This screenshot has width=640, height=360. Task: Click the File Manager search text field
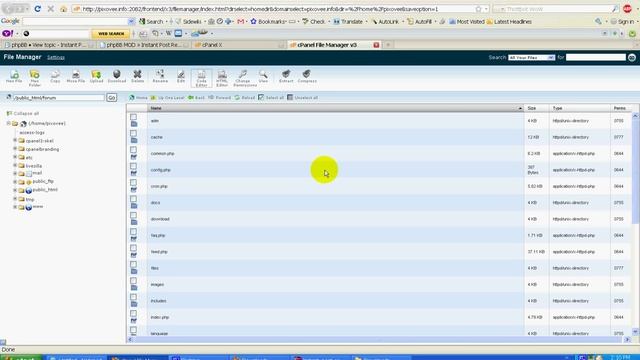pos(596,58)
